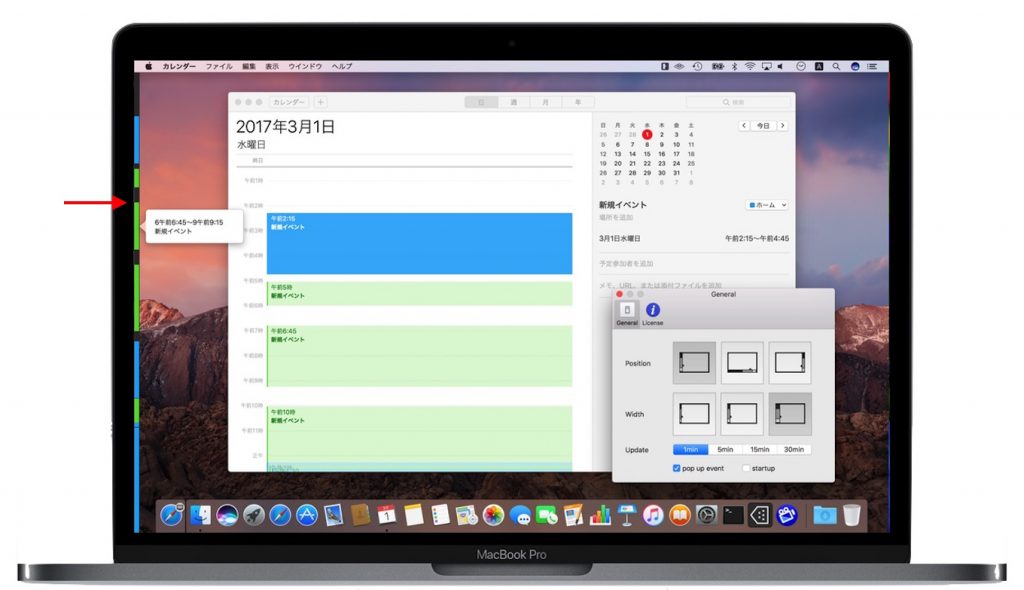The width and height of the screenshot is (1024, 590).
Task: Open the App Store Dock icon
Action: pyautogui.click(x=307, y=516)
